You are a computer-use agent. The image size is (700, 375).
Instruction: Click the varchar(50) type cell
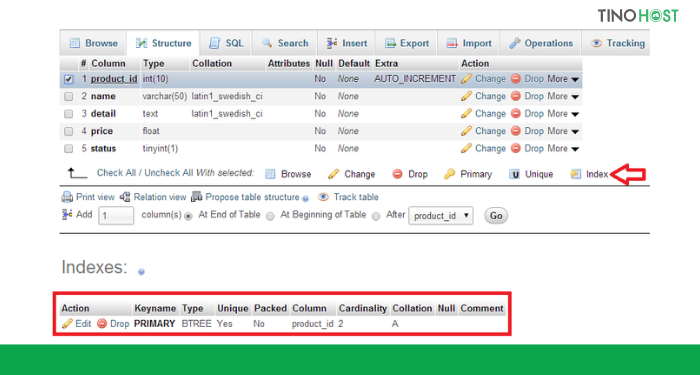pos(165,96)
